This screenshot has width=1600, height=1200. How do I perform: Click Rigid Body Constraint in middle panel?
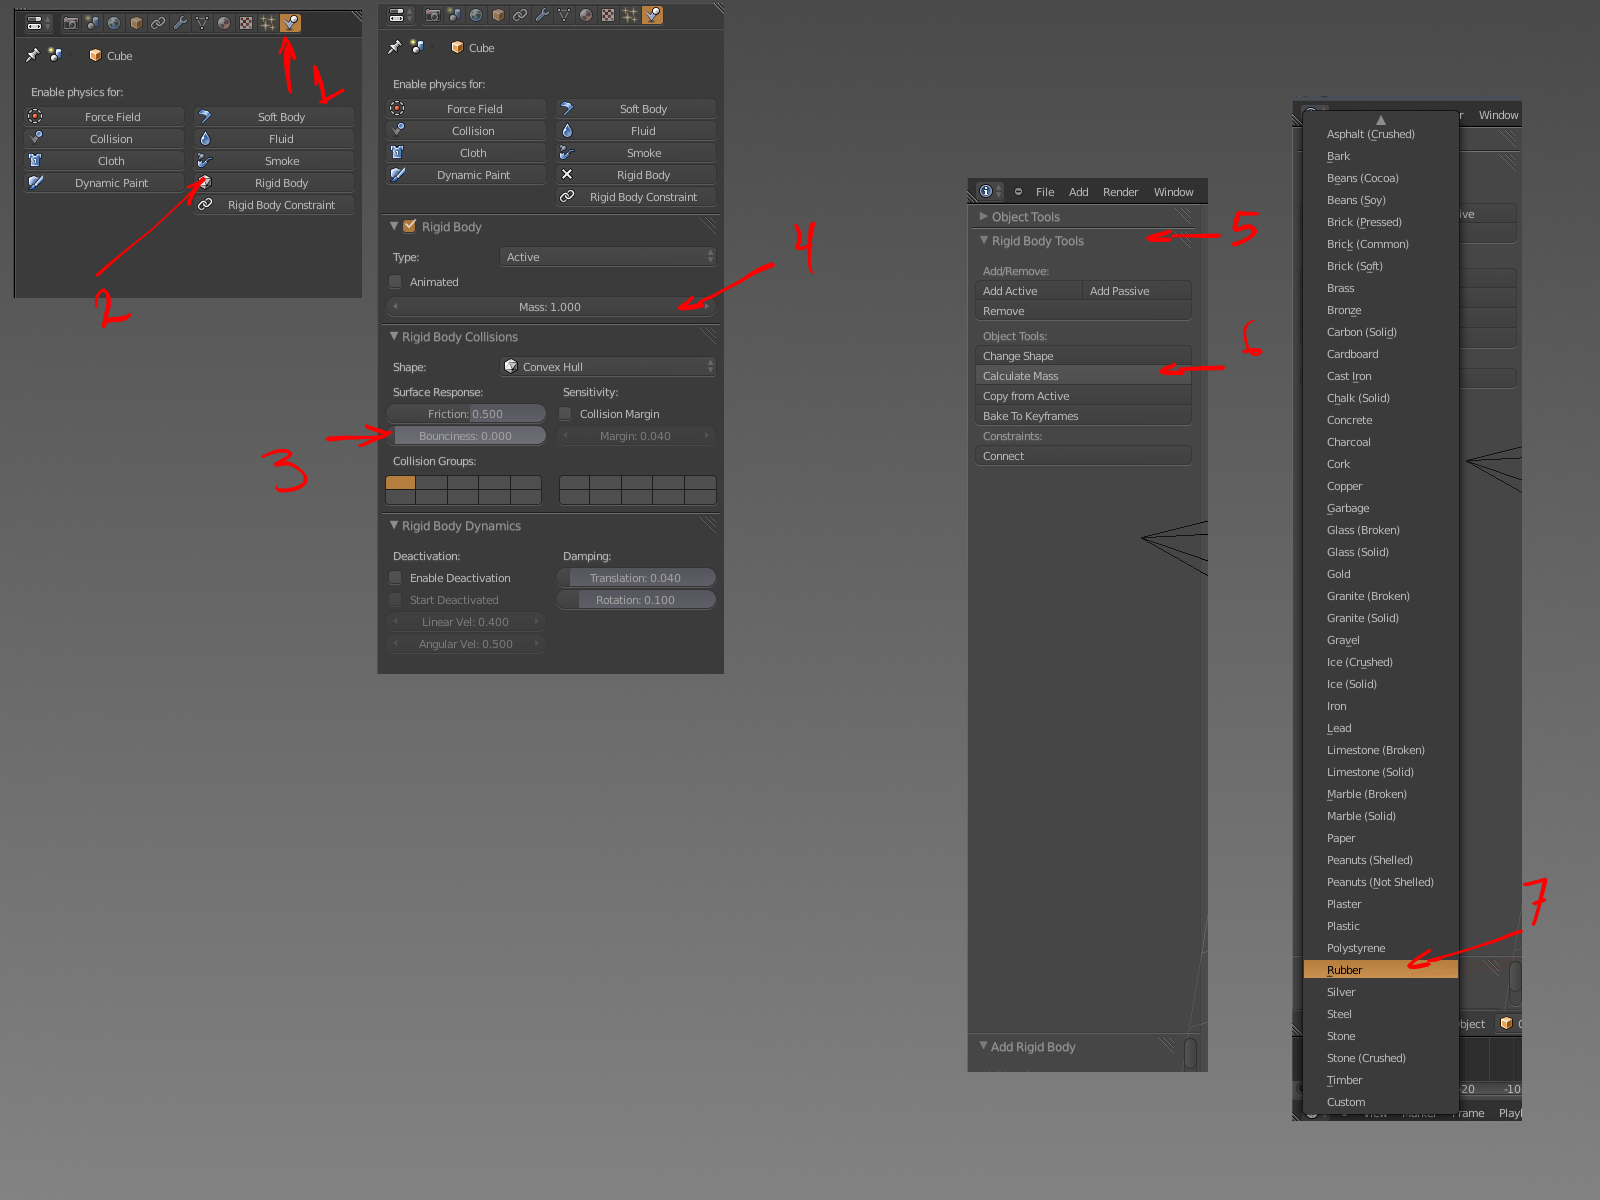click(x=636, y=197)
